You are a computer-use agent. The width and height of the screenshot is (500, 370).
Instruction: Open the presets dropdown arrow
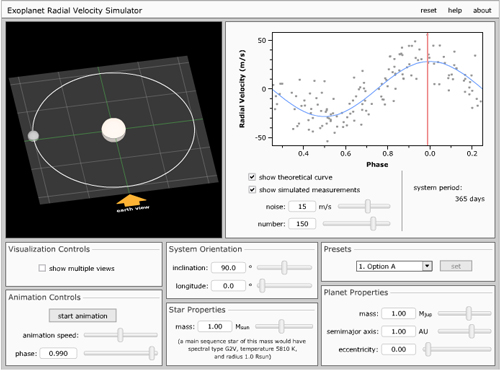pyautogui.click(x=427, y=266)
